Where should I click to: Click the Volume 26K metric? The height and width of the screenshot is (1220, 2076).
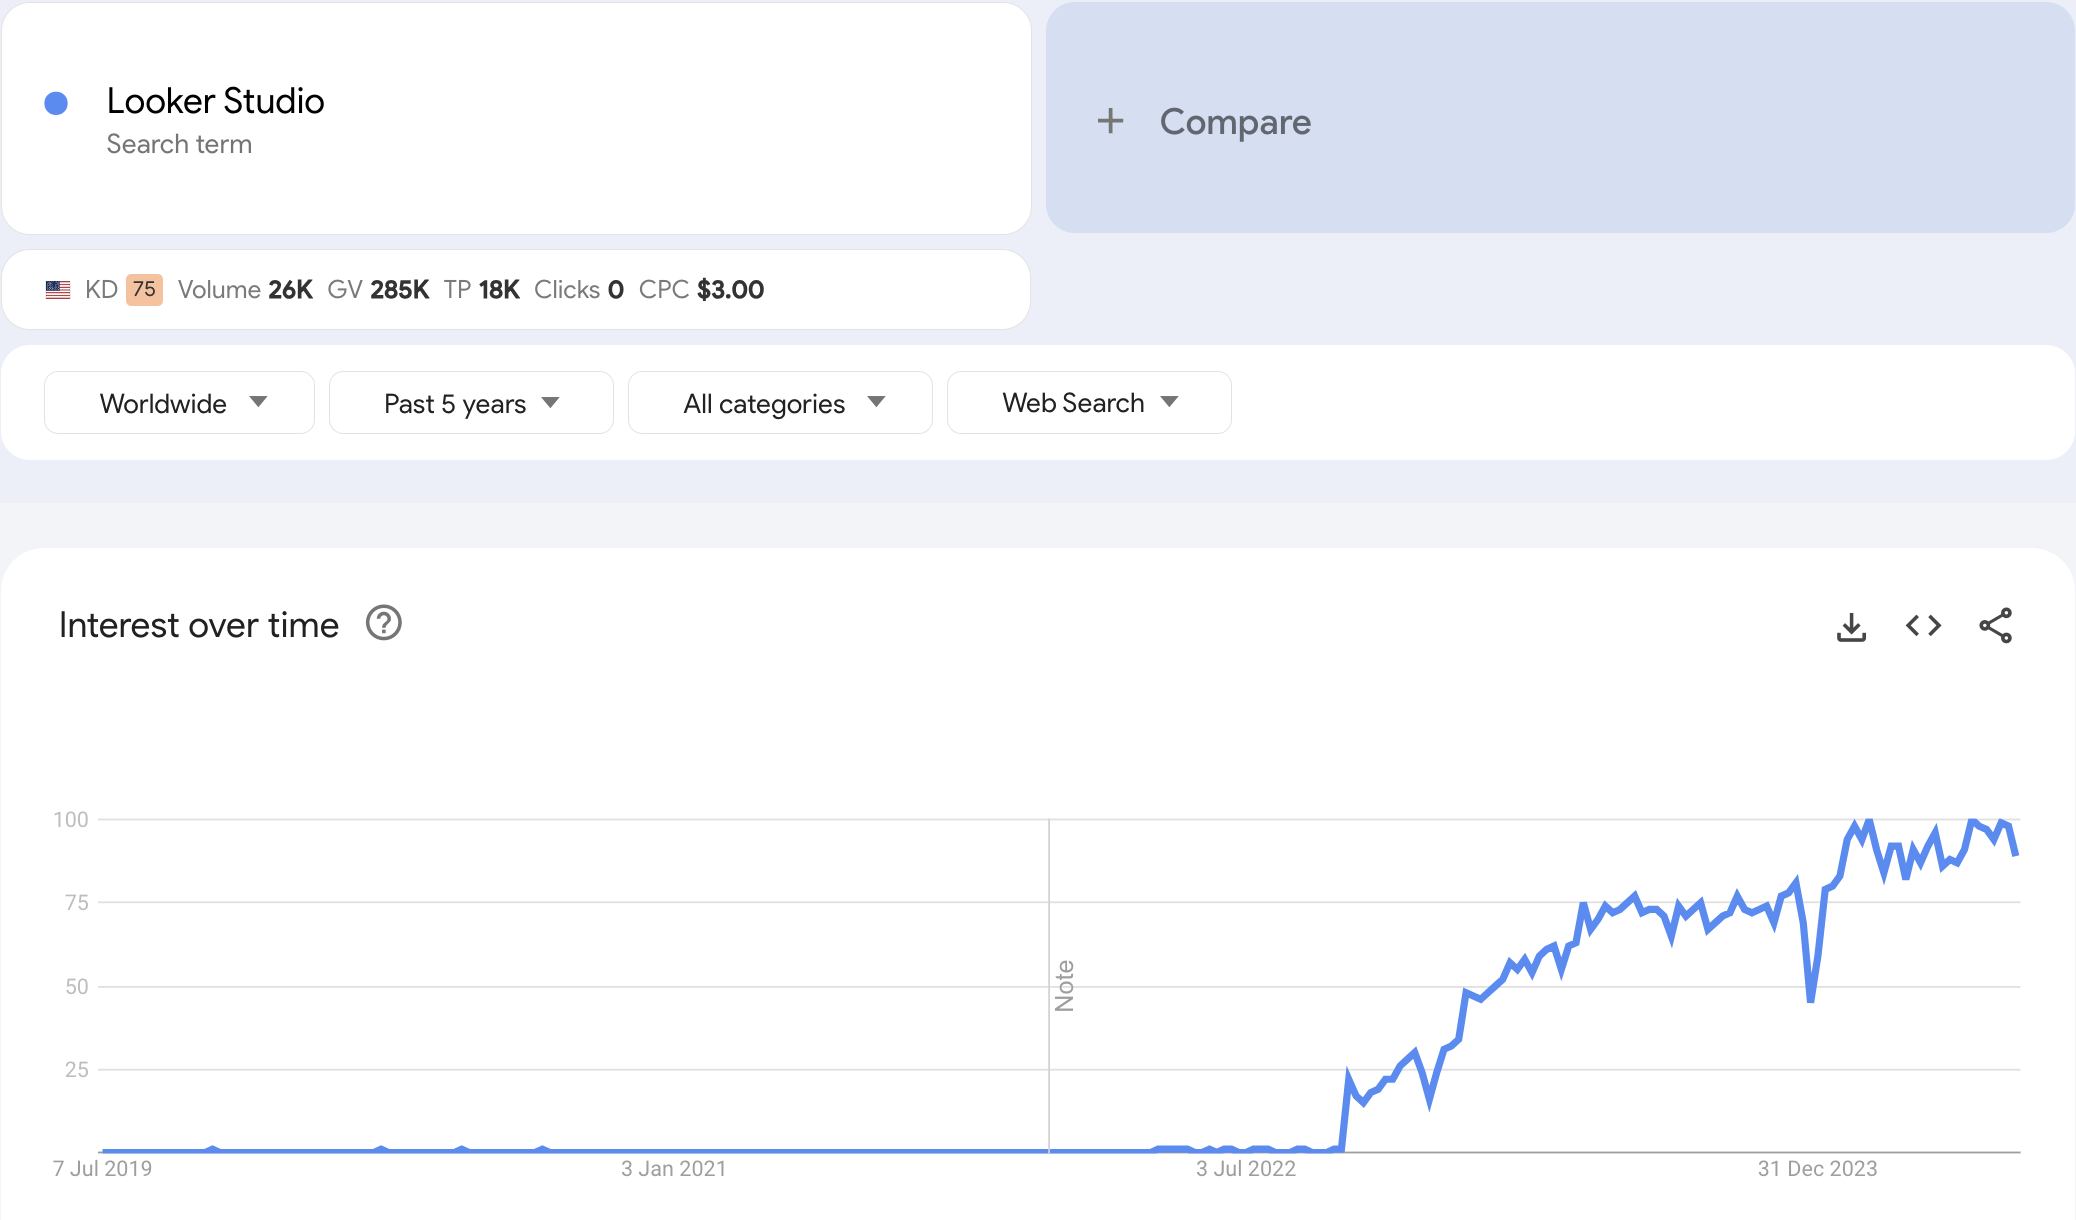coord(245,290)
